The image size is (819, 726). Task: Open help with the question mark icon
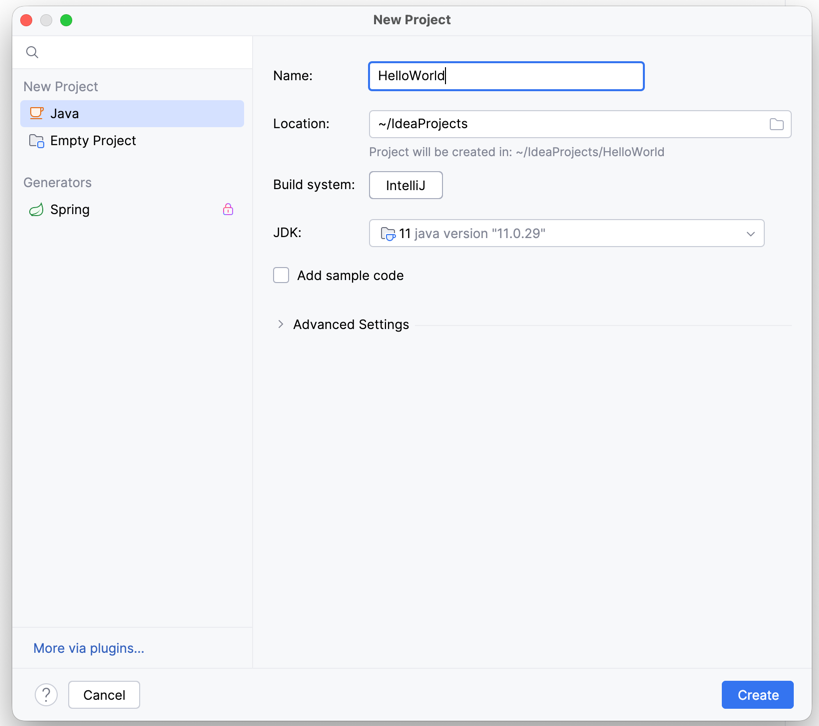tap(46, 695)
